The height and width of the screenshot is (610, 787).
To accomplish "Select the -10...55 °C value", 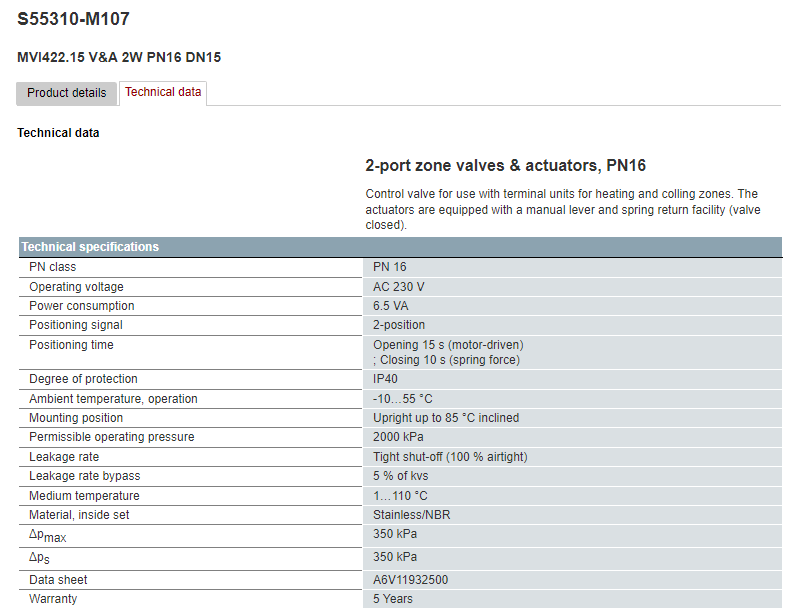I will pos(403,399).
